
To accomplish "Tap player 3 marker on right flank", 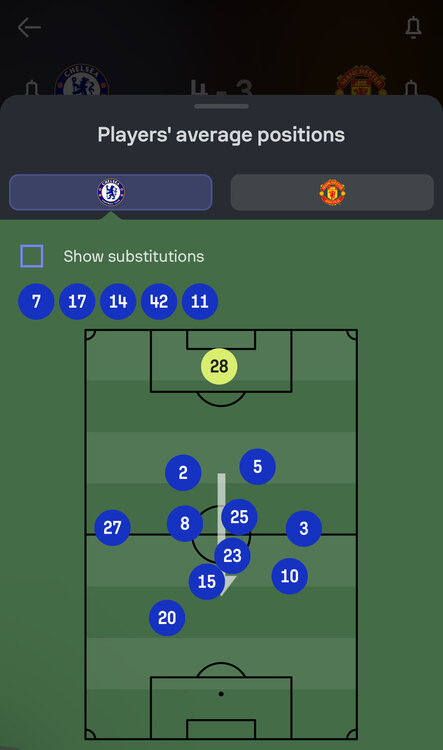I will point(304,528).
